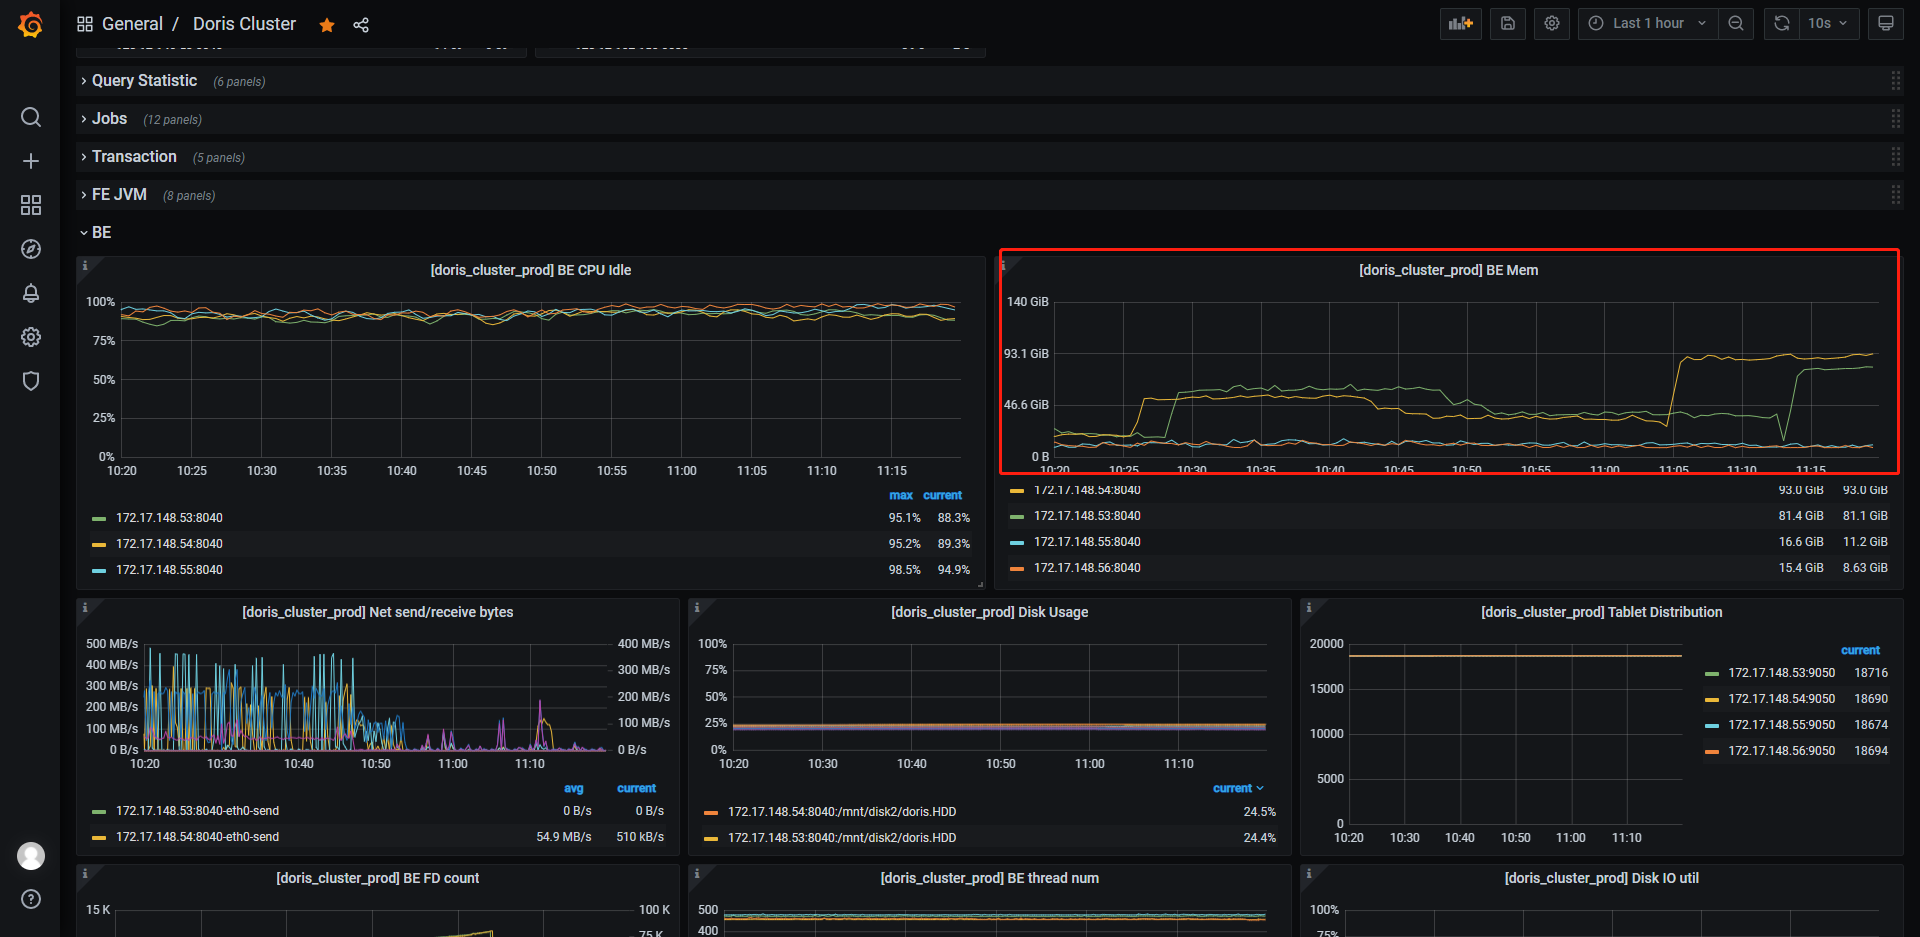Screen dimensions: 1920x937
Task: Go to General folder breadcrumb
Action: click(x=132, y=24)
